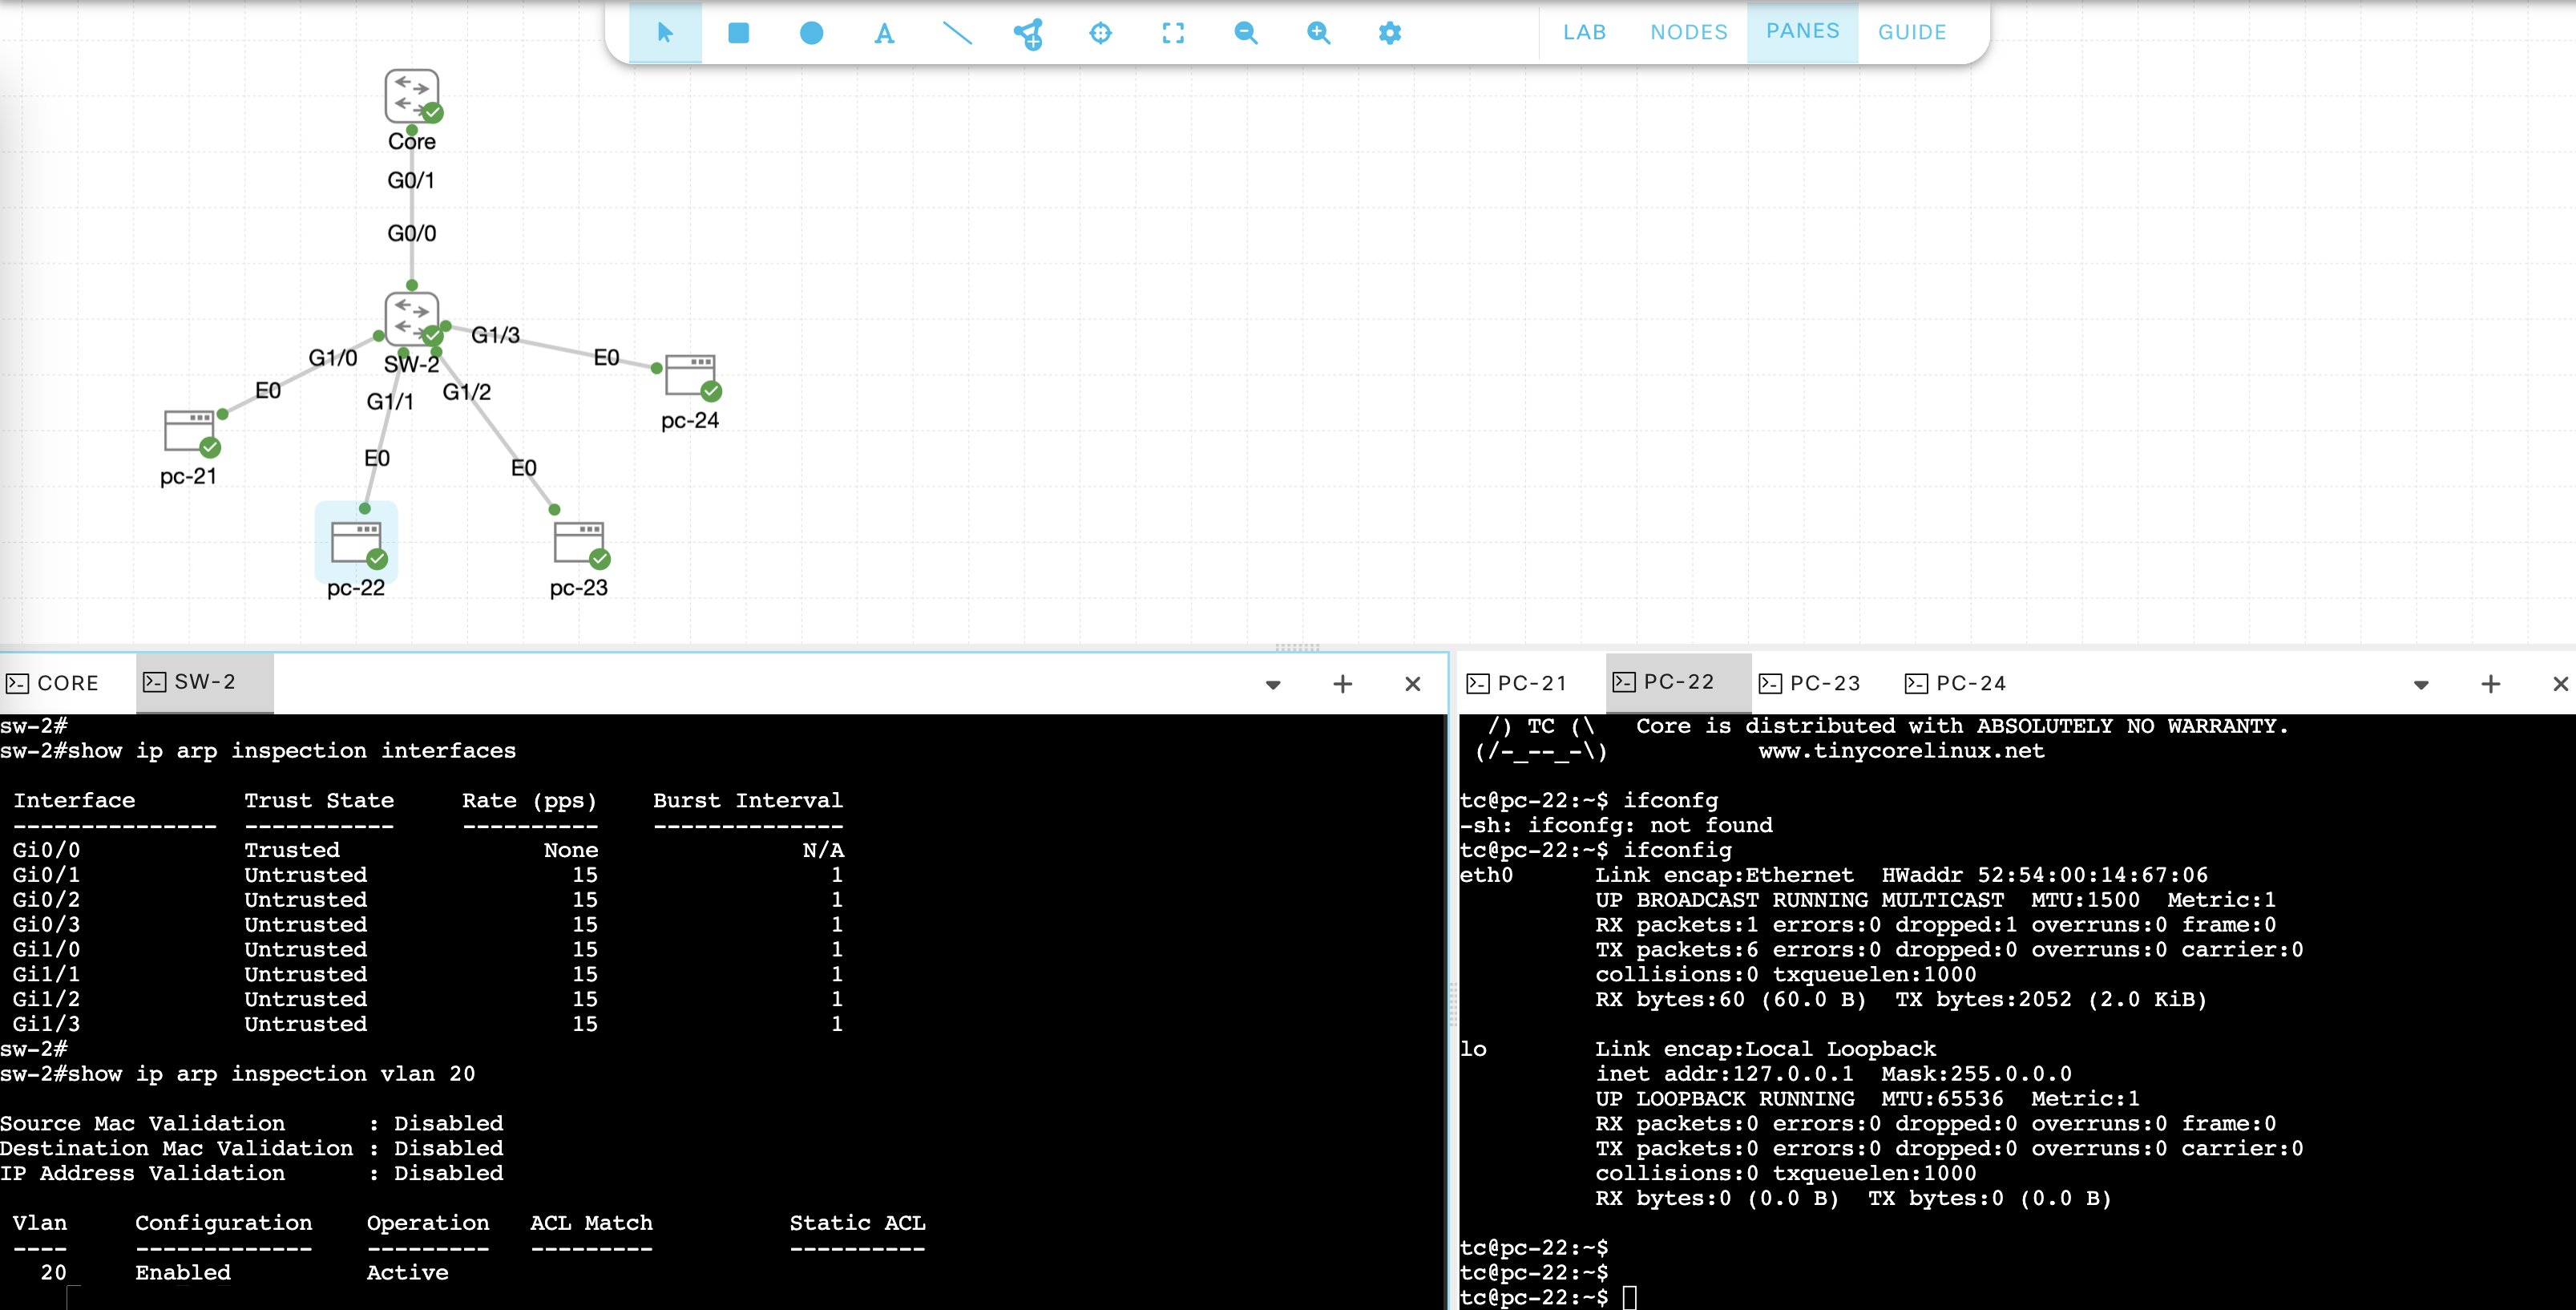Select the rectangle annotation tool

click(x=738, y=33)
